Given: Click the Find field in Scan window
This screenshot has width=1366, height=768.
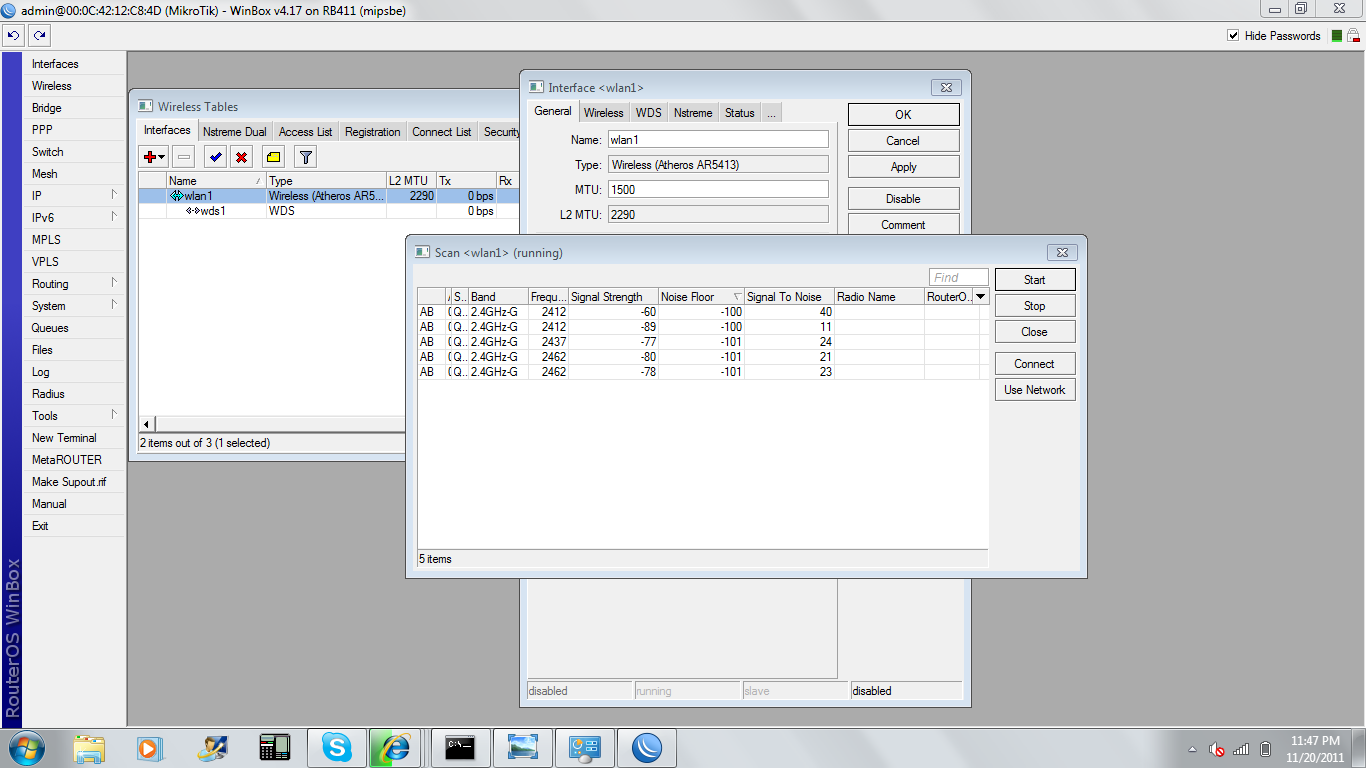Looking at the screenshot, I should 959,278.
